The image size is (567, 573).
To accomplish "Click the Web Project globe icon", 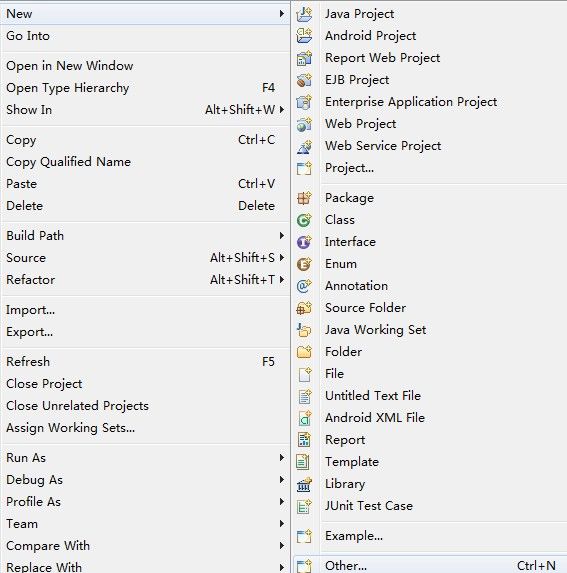I will tap(304, 124).
